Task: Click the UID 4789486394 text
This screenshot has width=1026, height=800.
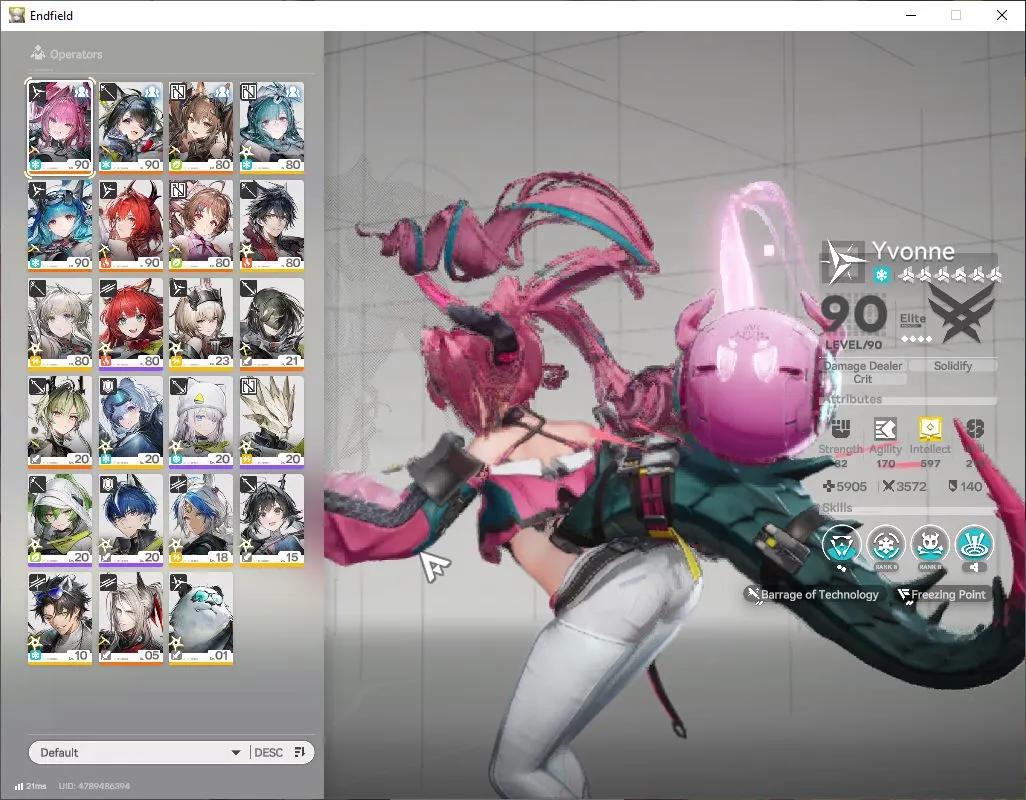Action: tap(94, 786)
